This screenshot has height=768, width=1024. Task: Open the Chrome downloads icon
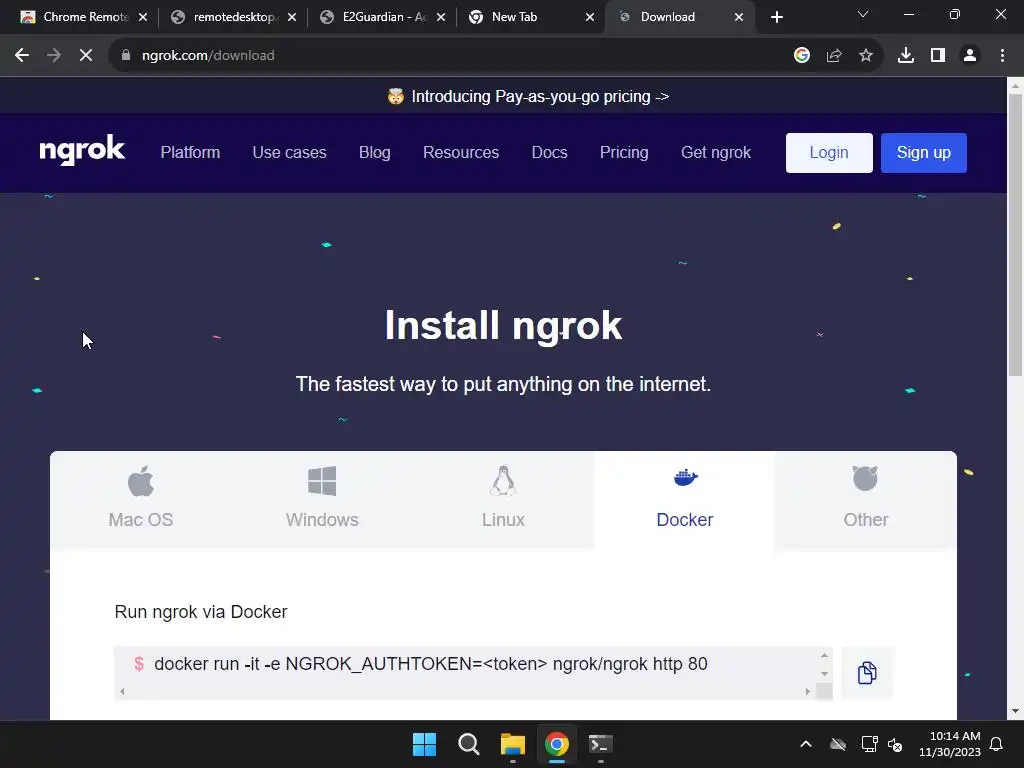906,56
